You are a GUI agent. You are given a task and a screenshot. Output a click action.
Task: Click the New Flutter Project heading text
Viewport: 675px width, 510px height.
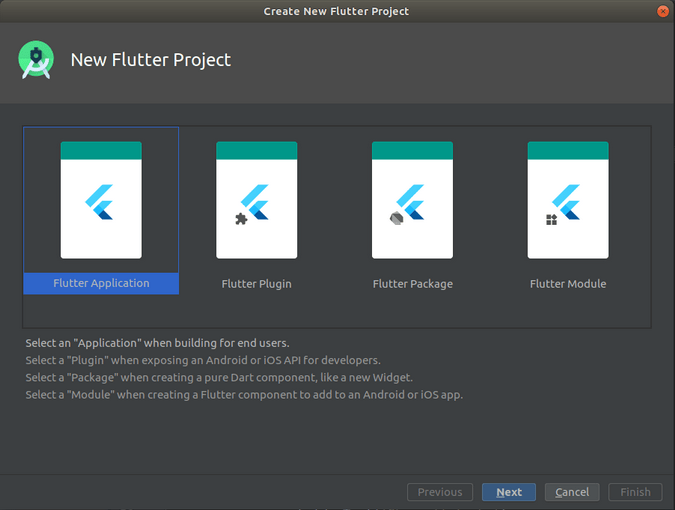click(x=151, y=60)
